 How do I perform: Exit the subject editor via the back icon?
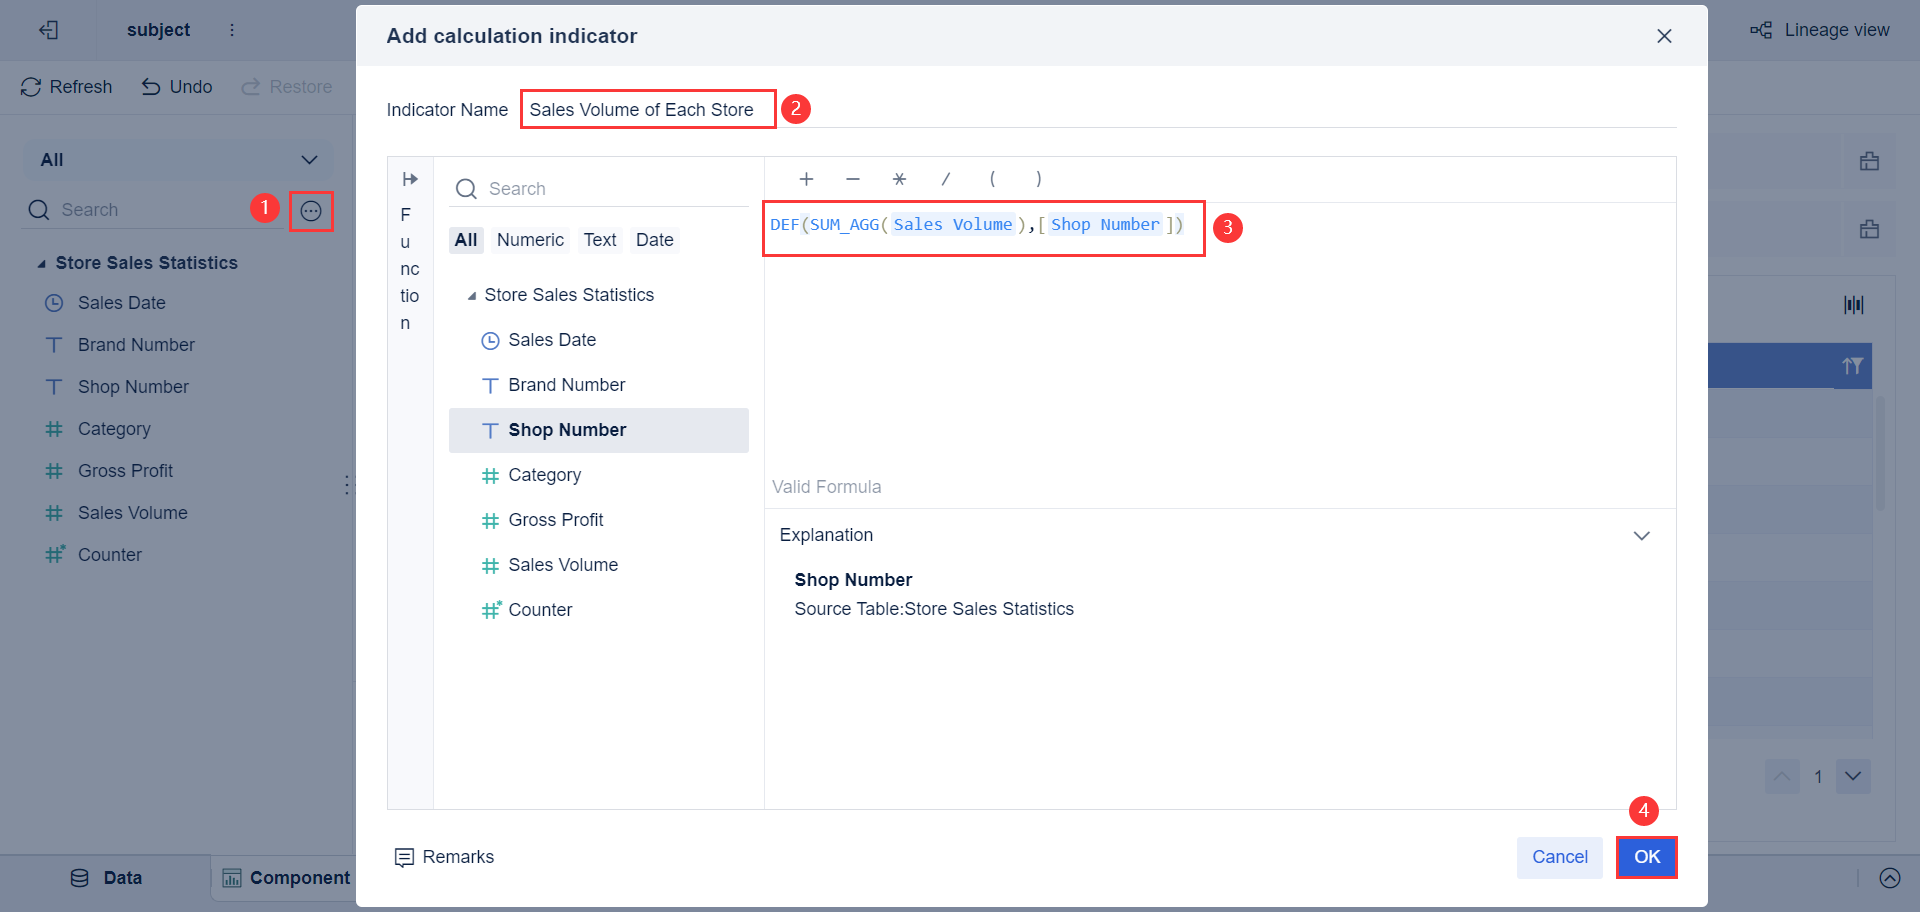[x=48, y=29]
